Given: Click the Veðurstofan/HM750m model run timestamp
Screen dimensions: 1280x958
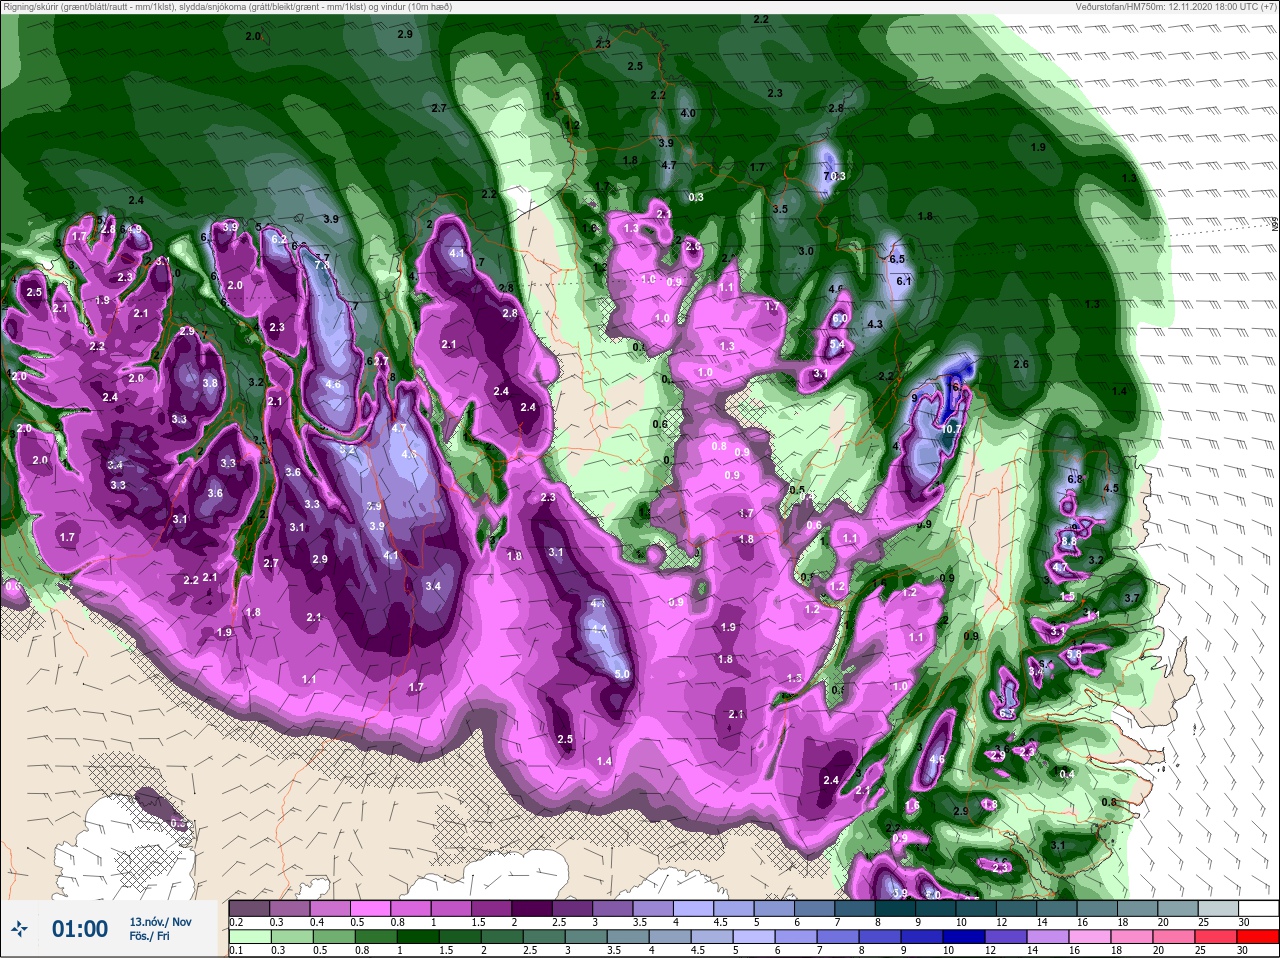Looking at the screenshot, I should click(x=1174, y=7).
